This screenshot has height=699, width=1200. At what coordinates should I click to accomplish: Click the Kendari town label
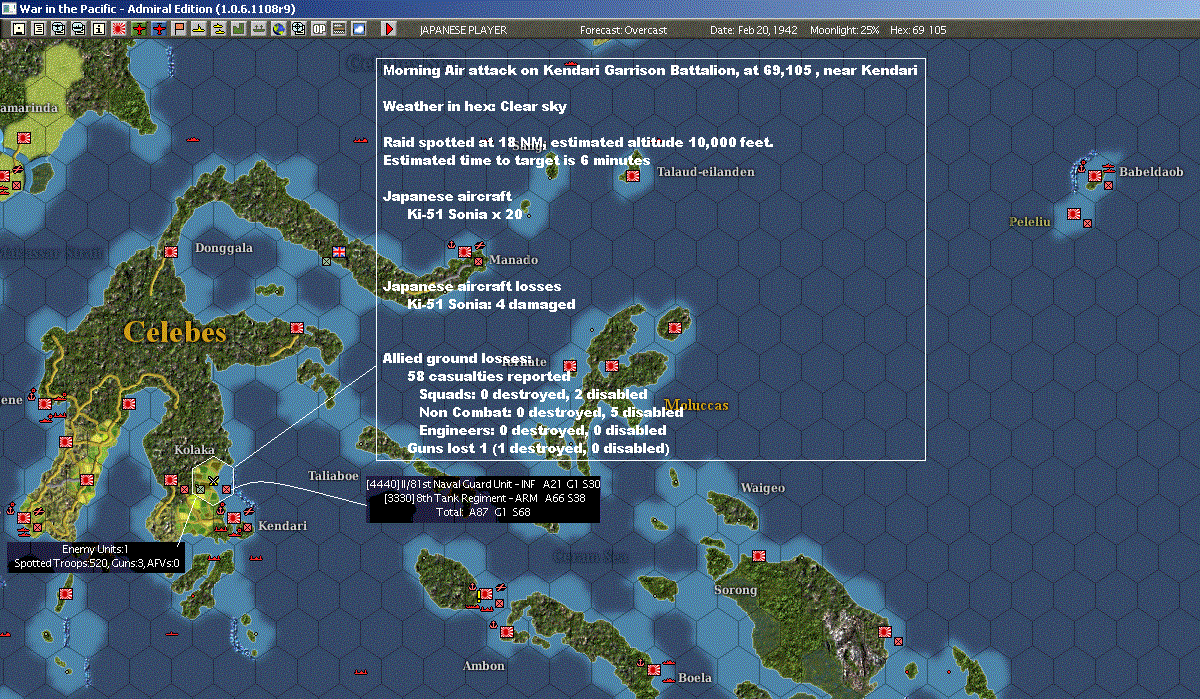pyautogui.click(x=282, y=526)
